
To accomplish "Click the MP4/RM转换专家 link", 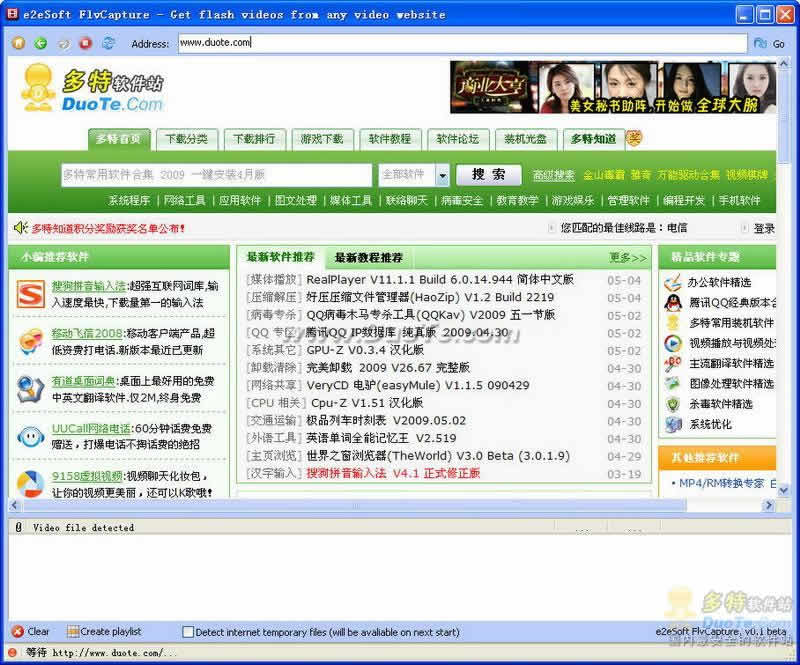I will click(x=721, y=483).
